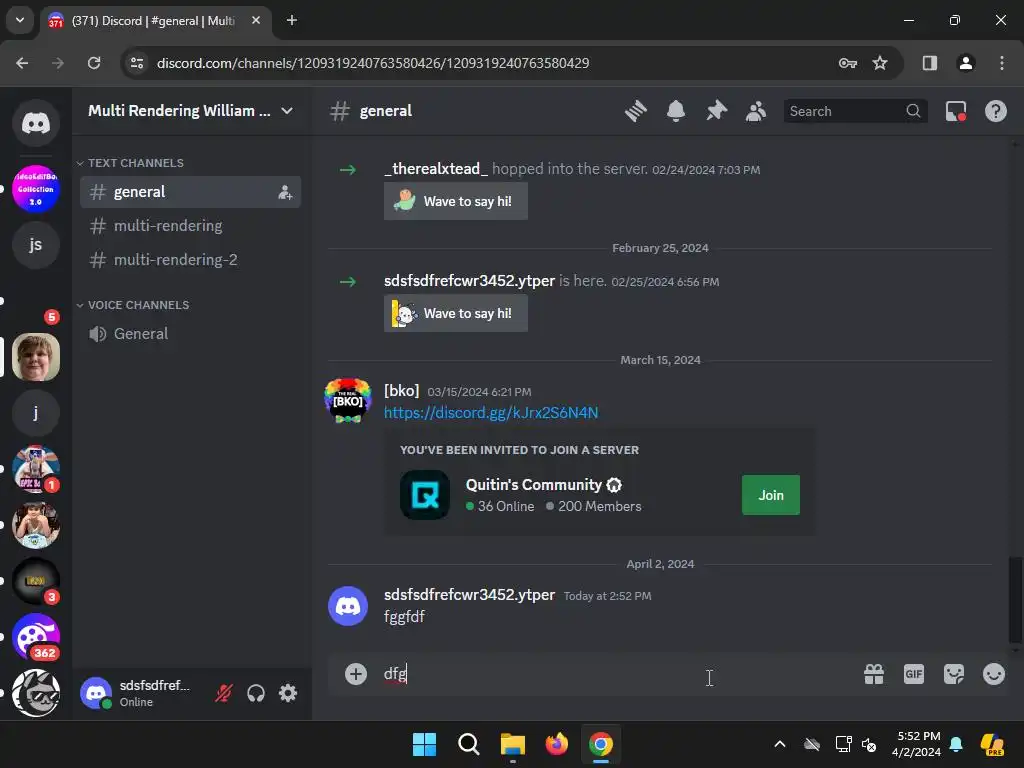
Task: Open the Inbox icon
Action: click(x=956, y=111)
